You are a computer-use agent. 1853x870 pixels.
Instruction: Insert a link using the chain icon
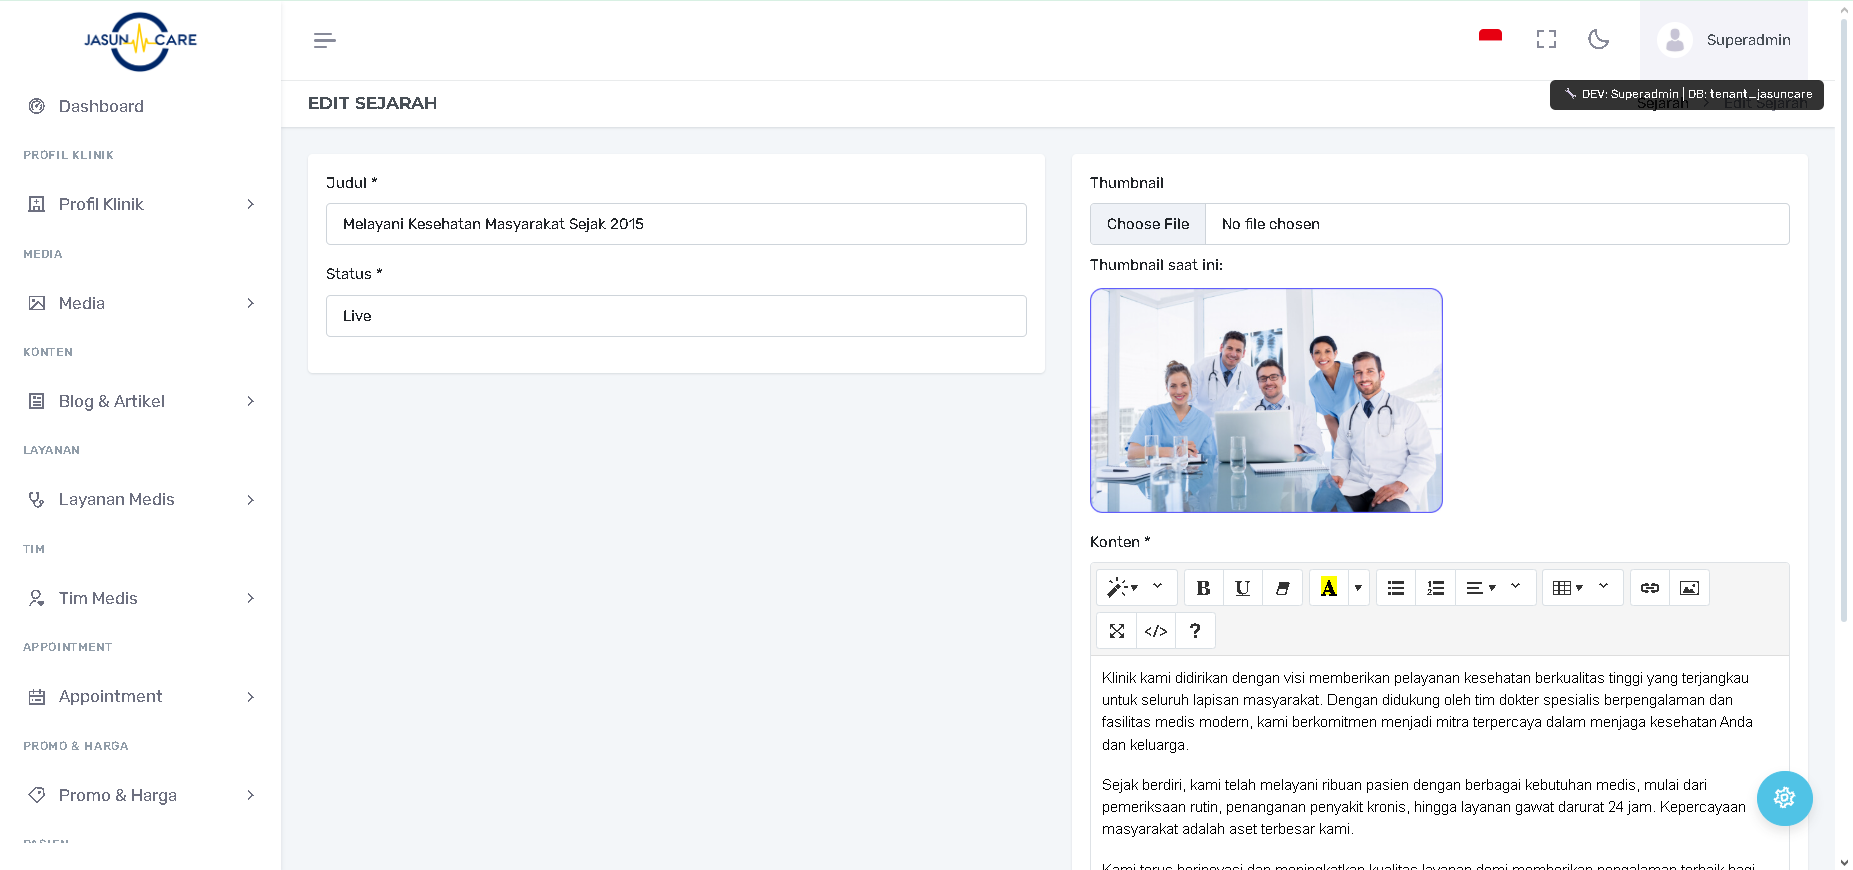click(x=1650, y=588)
